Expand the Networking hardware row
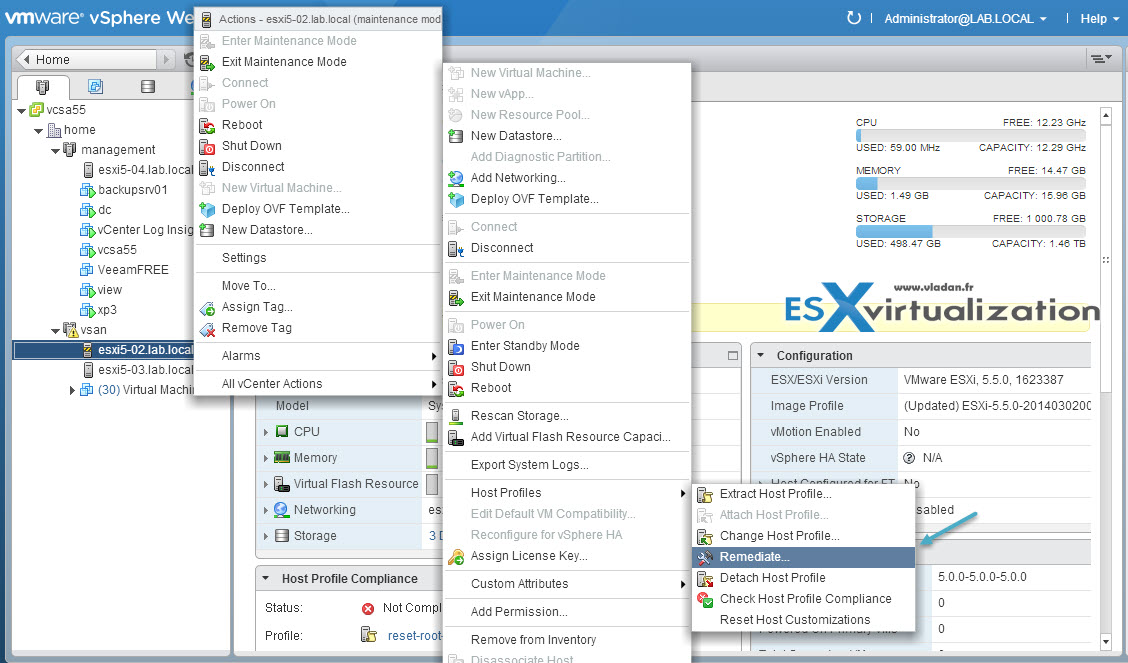 click(x=266, y=510)
